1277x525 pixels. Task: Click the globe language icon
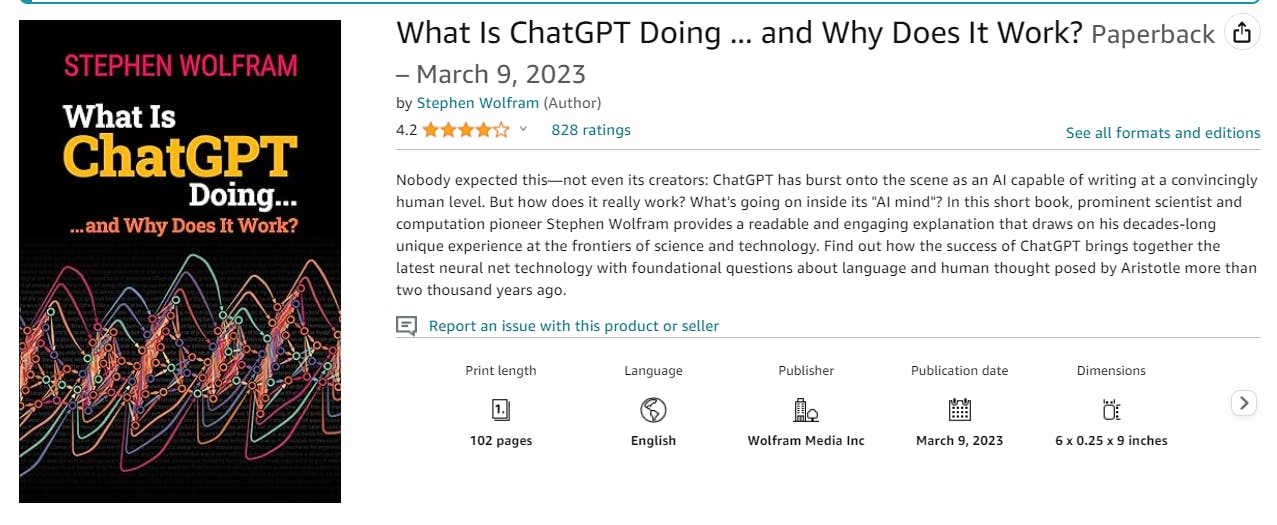[653, 409]
